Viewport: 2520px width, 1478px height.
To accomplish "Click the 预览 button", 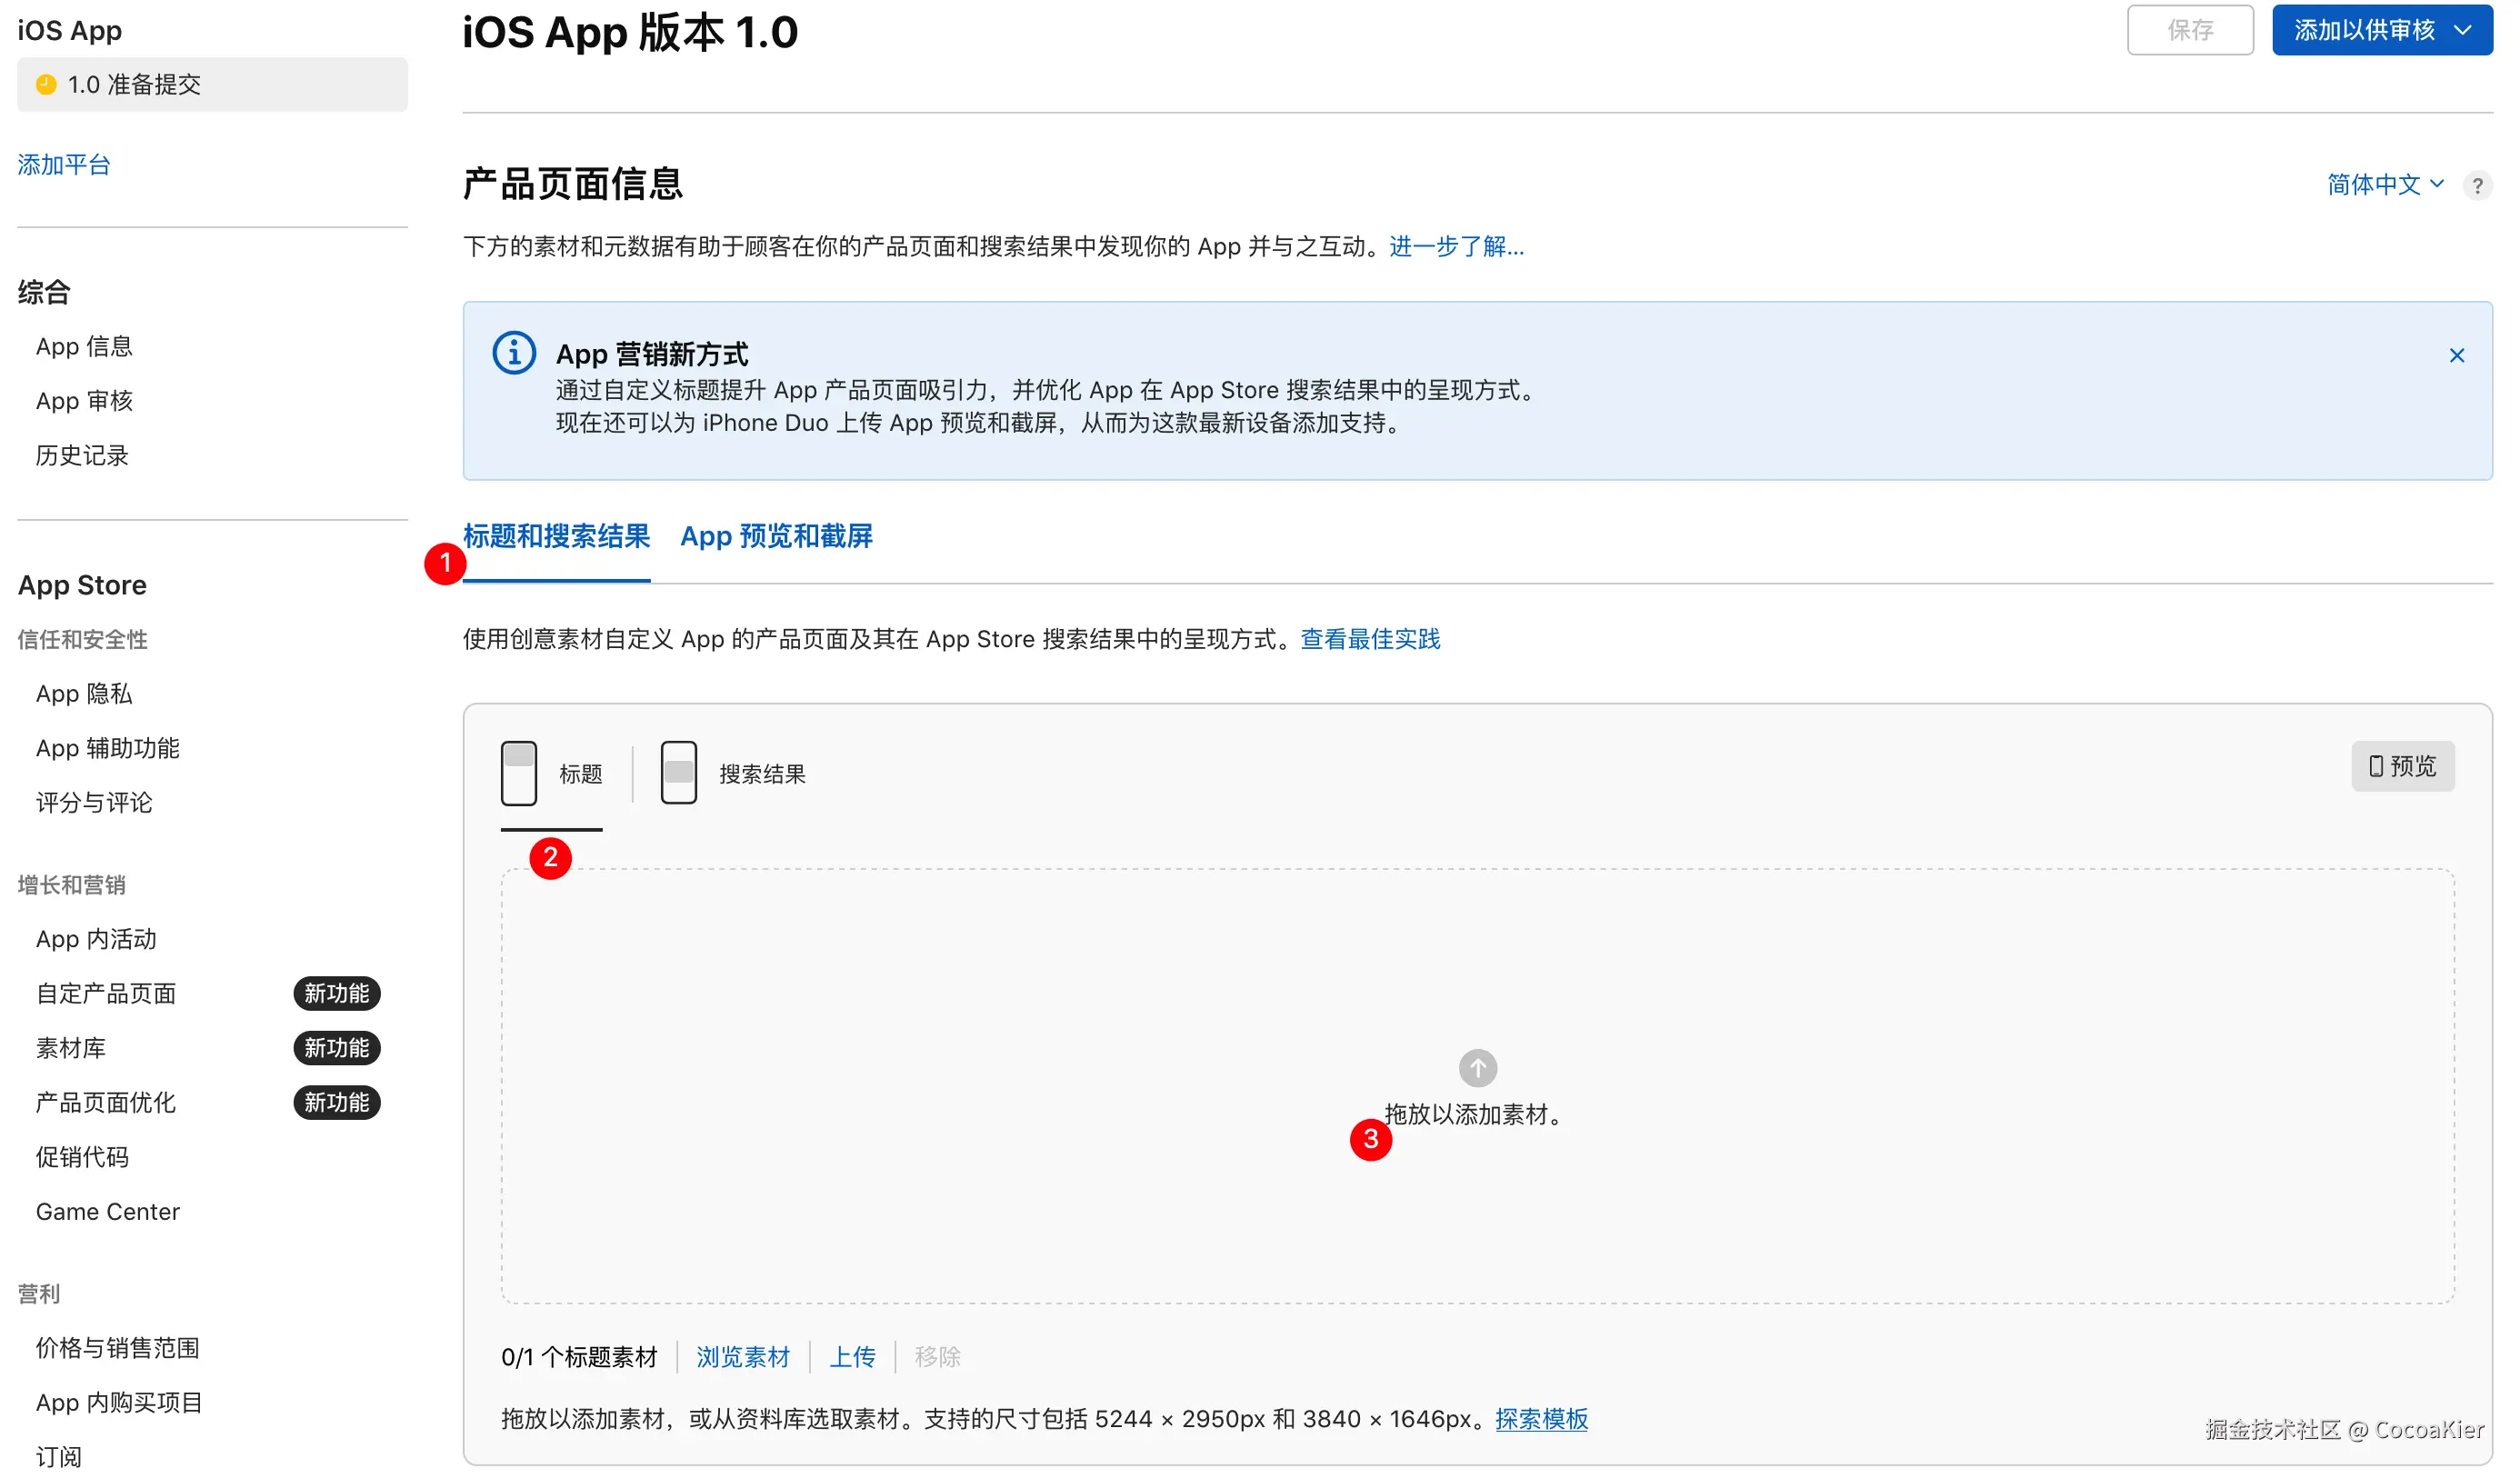I will (2402, 767).
